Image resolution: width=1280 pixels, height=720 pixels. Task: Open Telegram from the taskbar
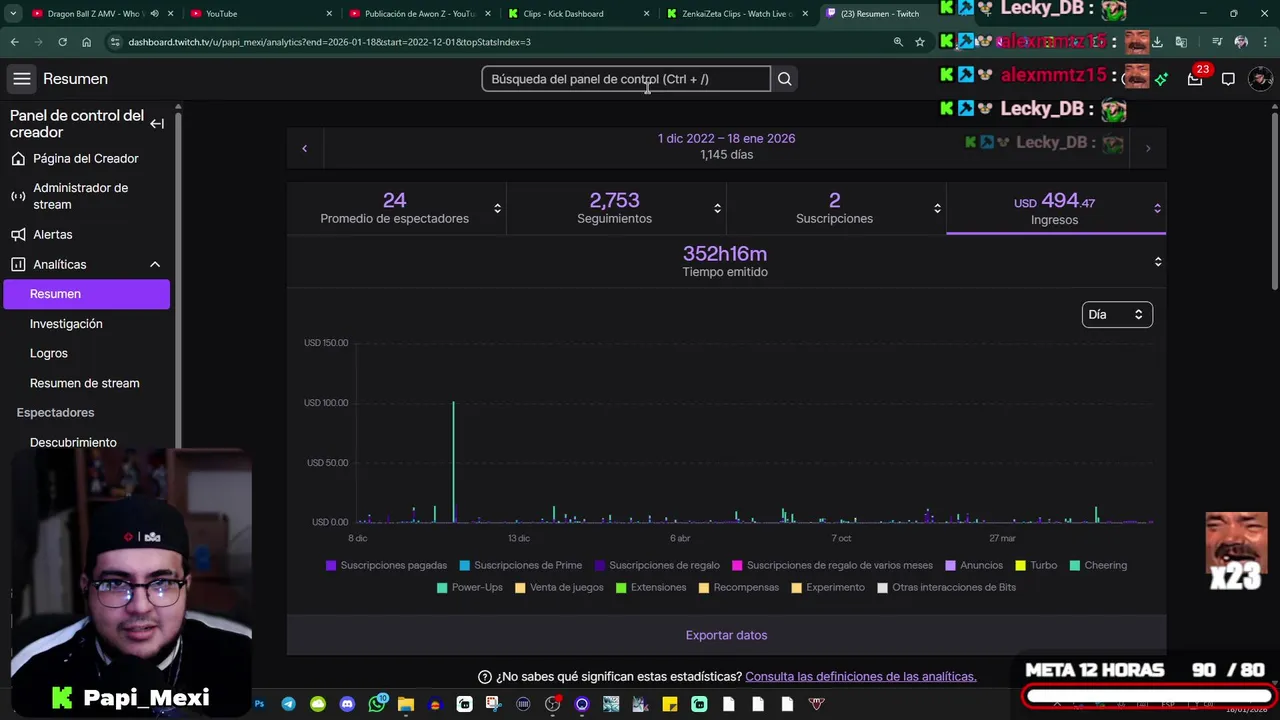tap(288, 704)
